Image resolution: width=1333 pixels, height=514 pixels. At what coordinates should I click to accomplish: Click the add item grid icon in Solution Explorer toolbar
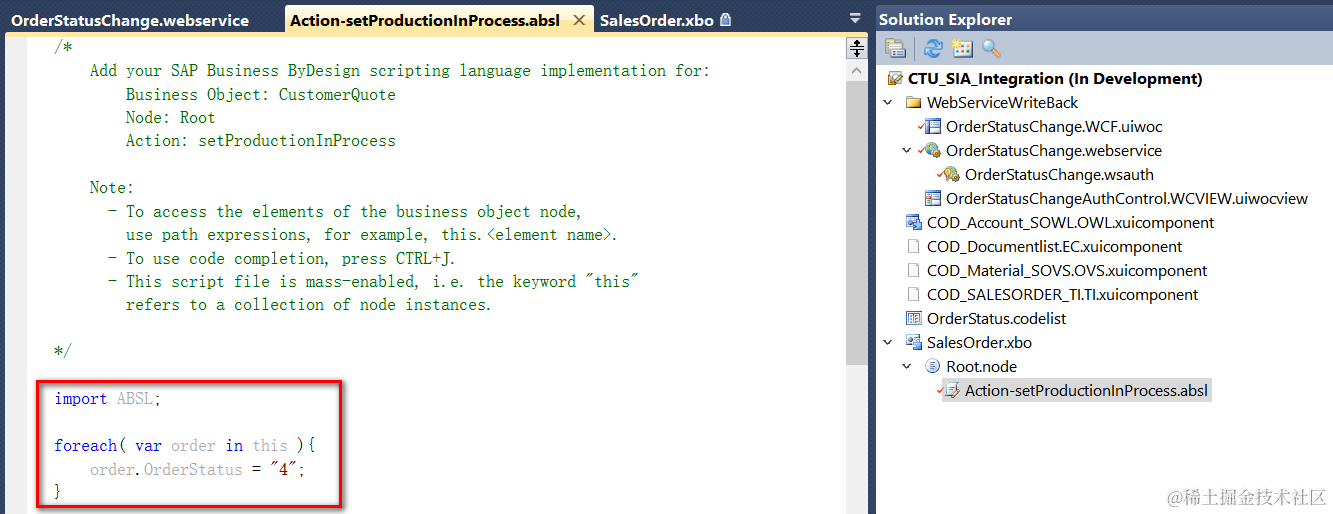click(x=962, y=48)
